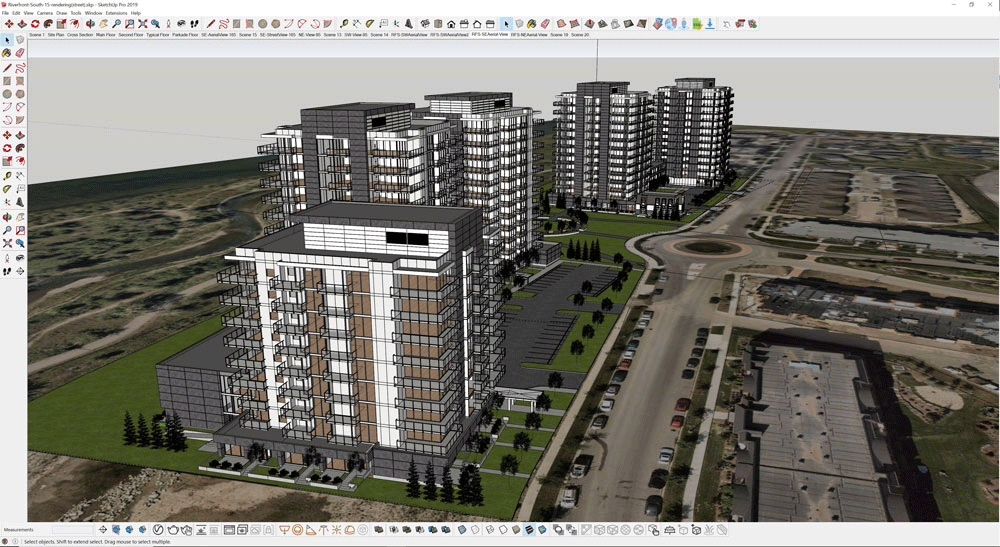The height and width of the screenshot is (547, 1000).
Task: Switch to the Scene 15 tab
Action: [x=247, y=34]
